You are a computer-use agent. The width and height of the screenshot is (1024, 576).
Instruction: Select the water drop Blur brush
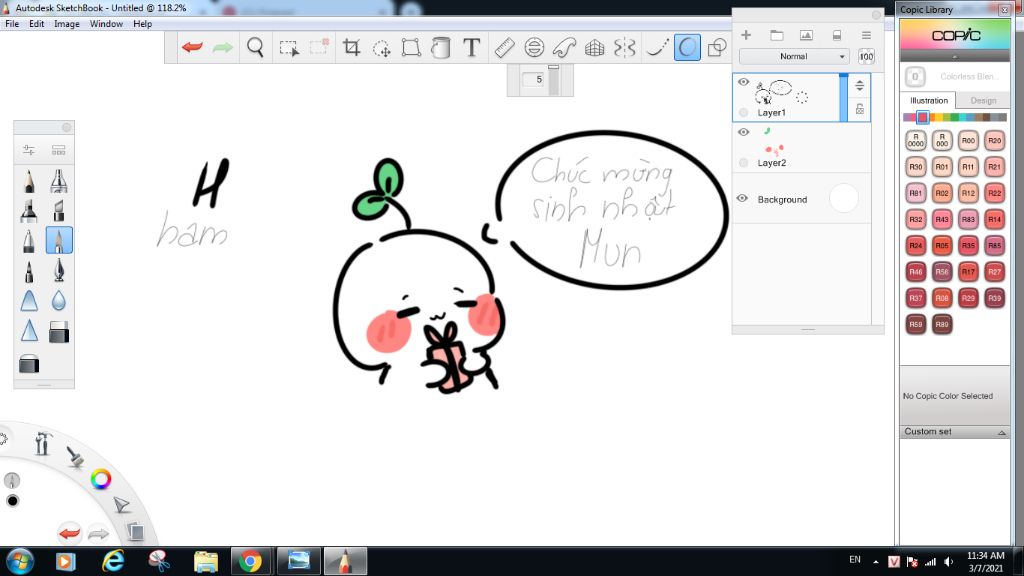pos(59,301)
